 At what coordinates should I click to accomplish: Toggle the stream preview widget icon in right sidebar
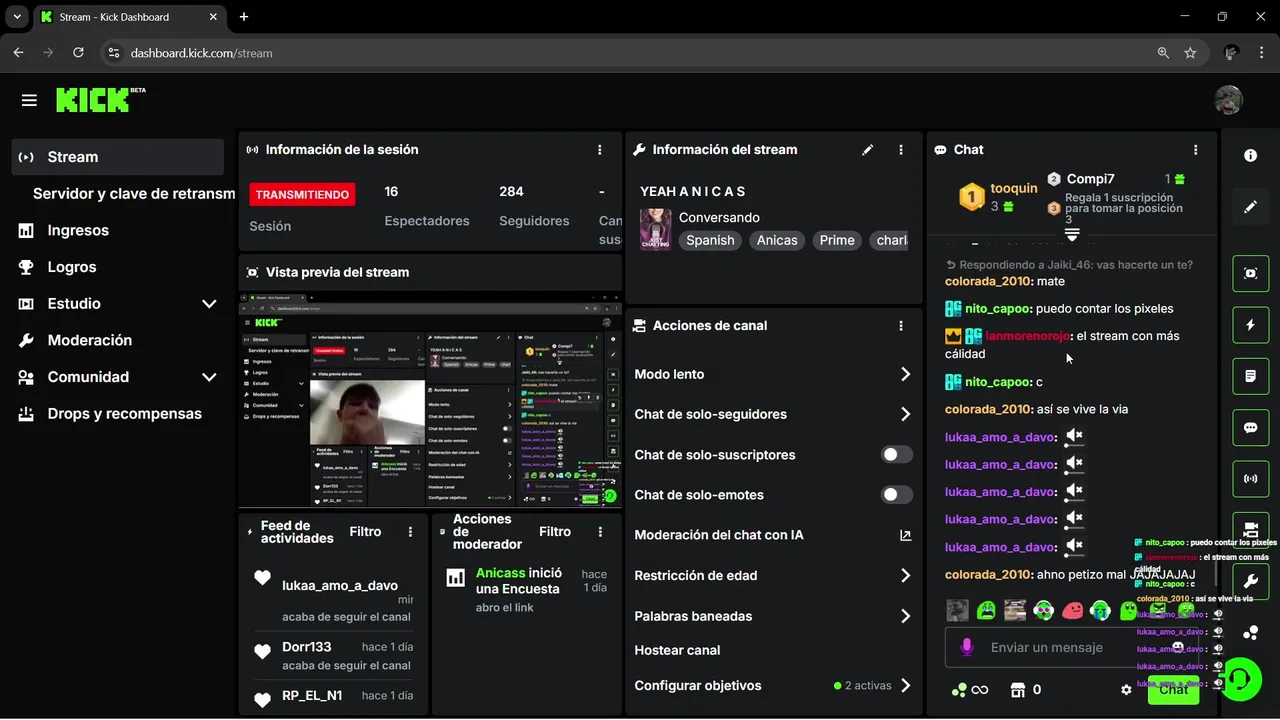coord(1250,273)
